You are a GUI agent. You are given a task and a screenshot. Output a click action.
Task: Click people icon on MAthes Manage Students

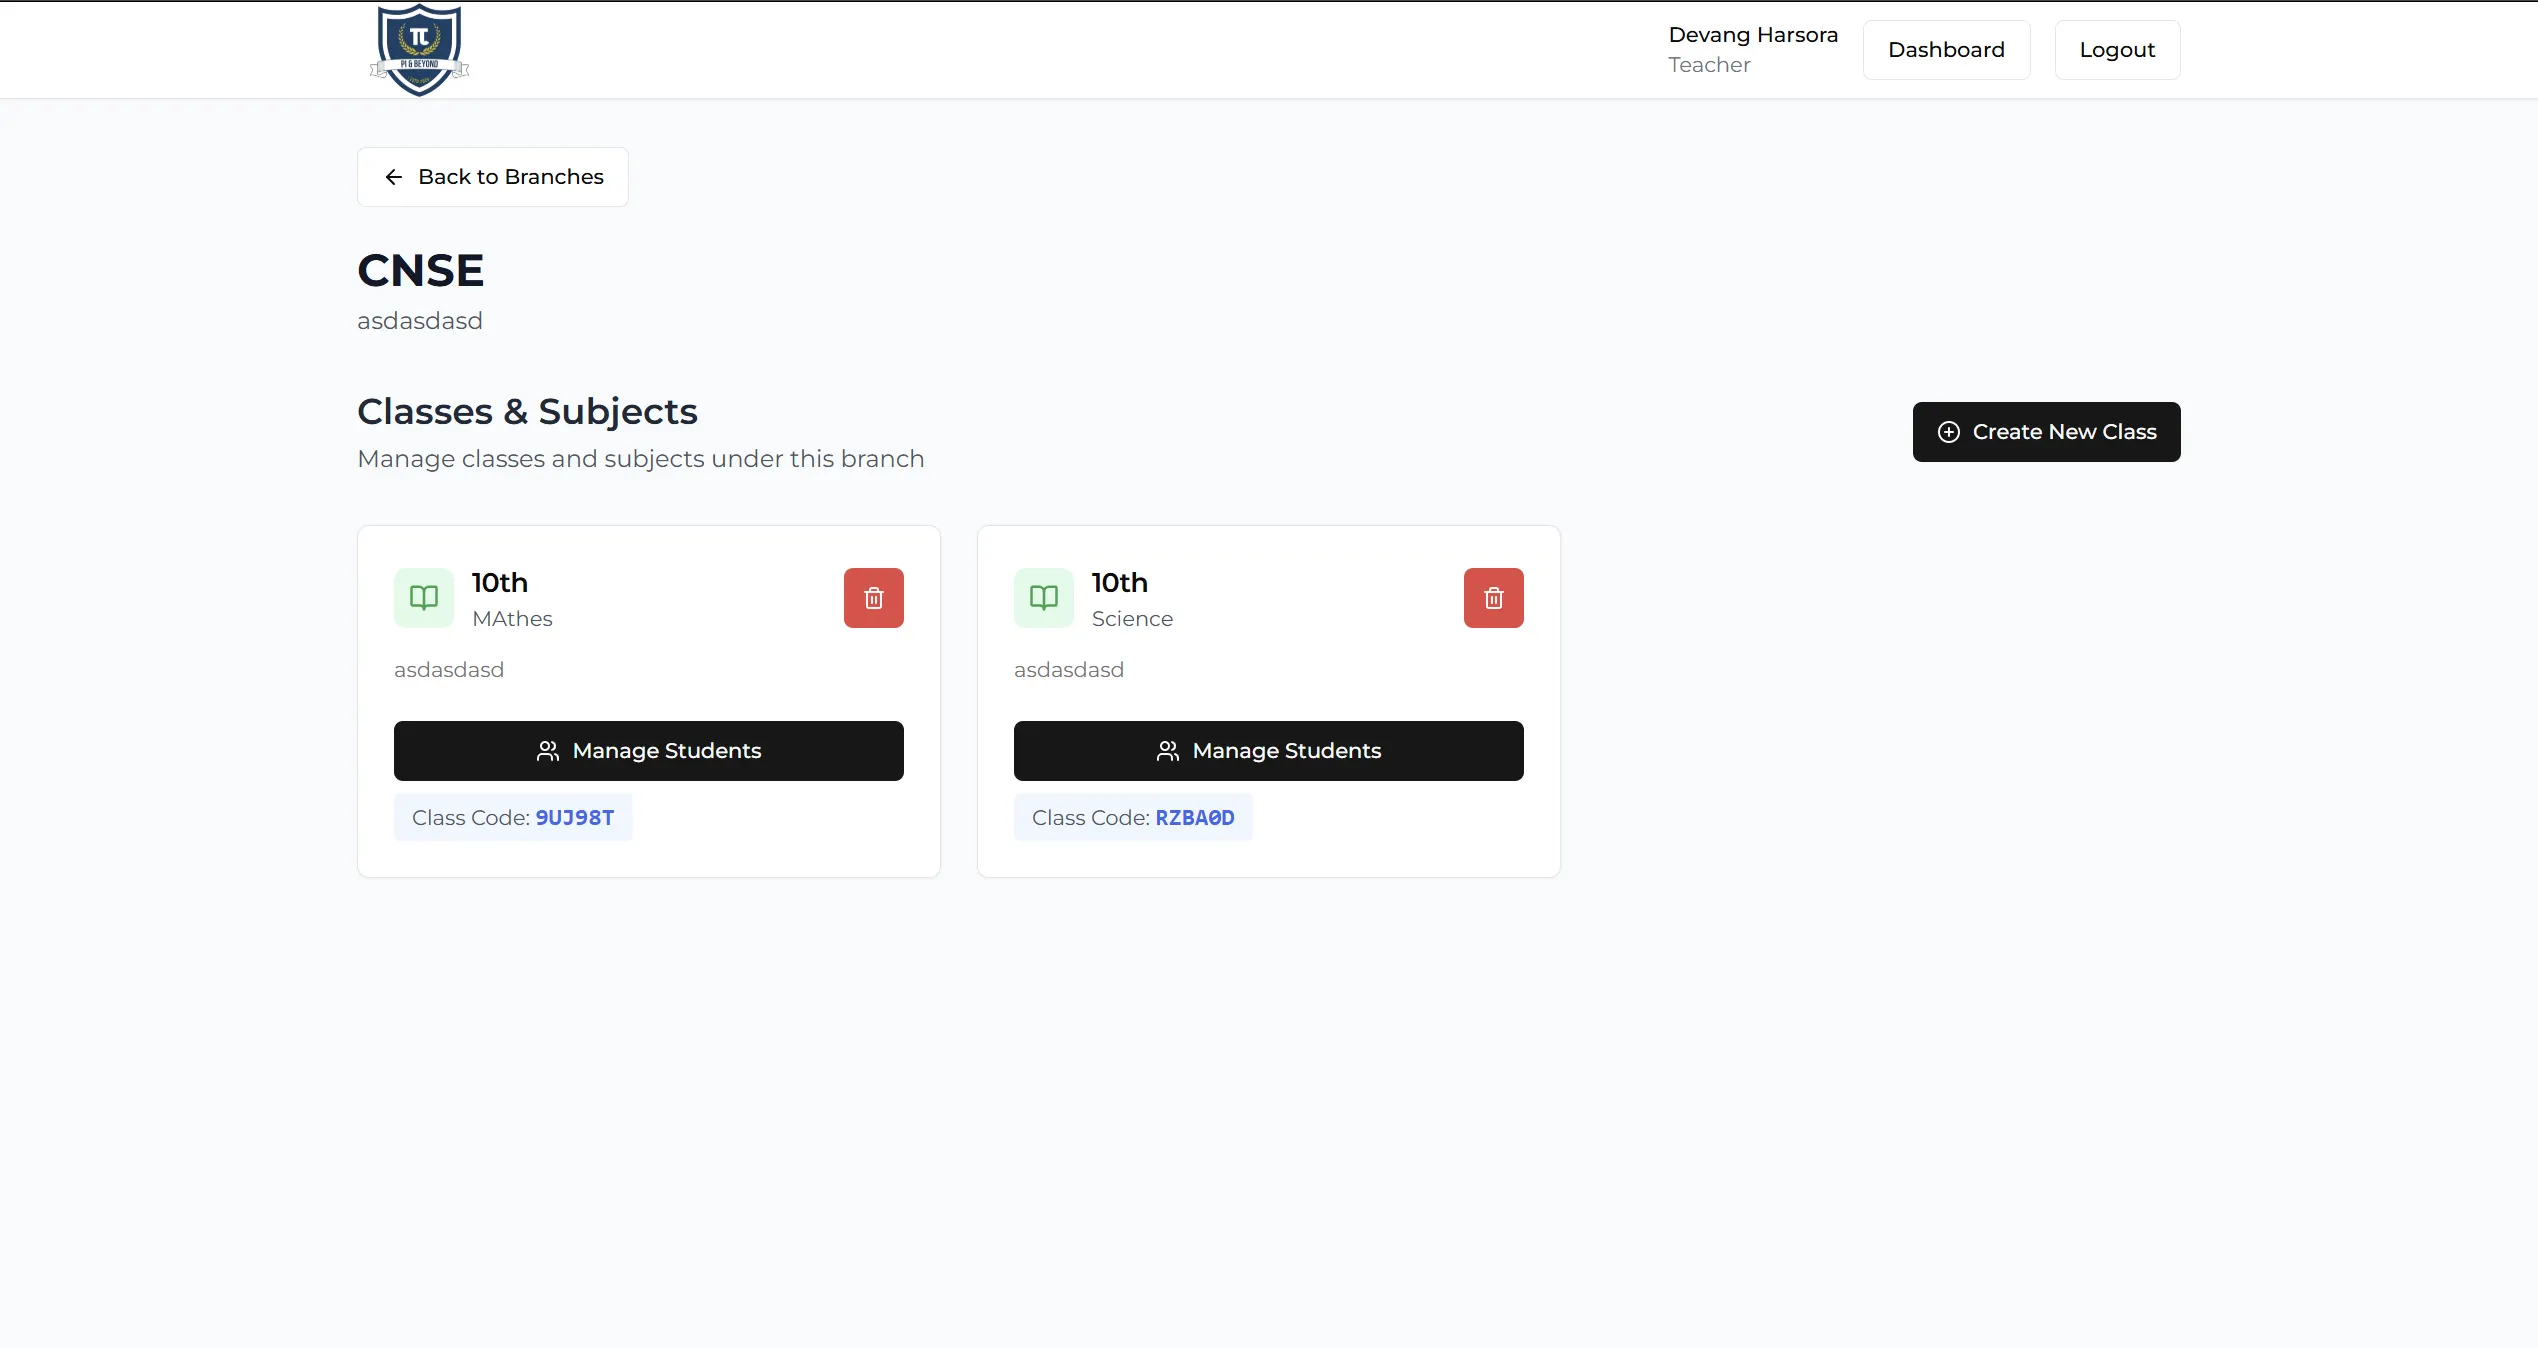[x=548, y=751]
